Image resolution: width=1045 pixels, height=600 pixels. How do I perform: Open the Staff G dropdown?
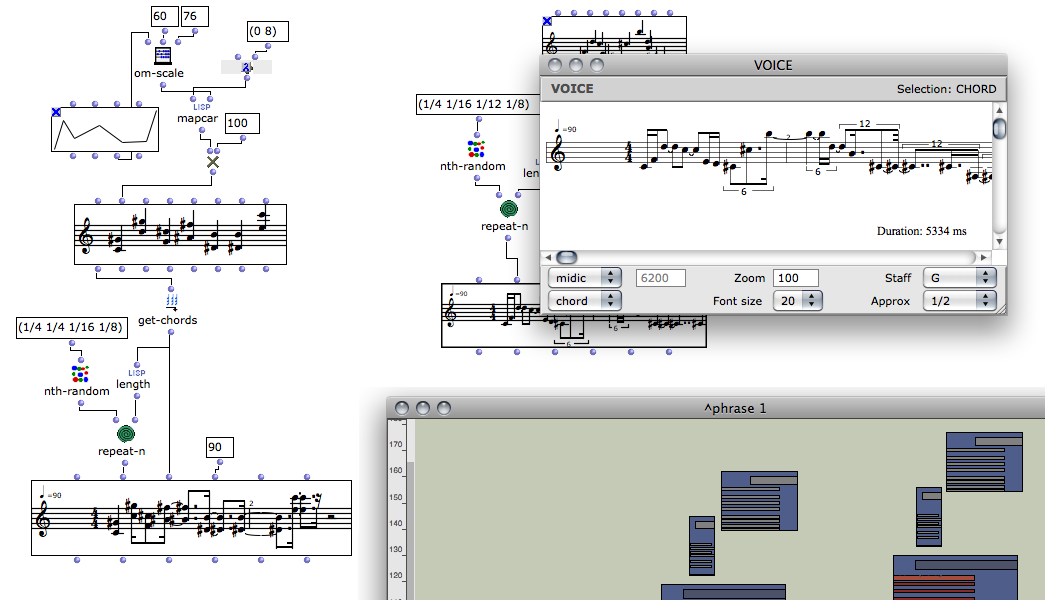(x=959, y=277)
